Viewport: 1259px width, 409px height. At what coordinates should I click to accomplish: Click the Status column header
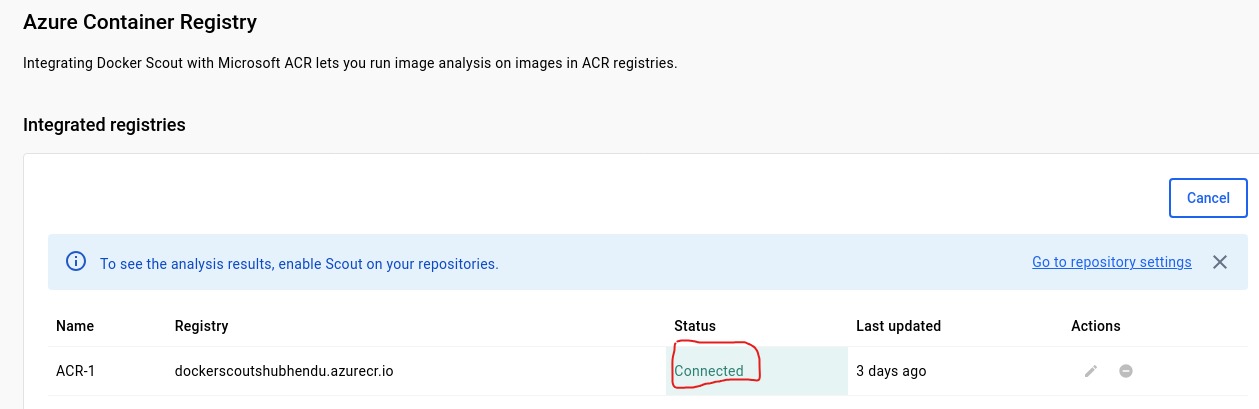pos(695,326)
